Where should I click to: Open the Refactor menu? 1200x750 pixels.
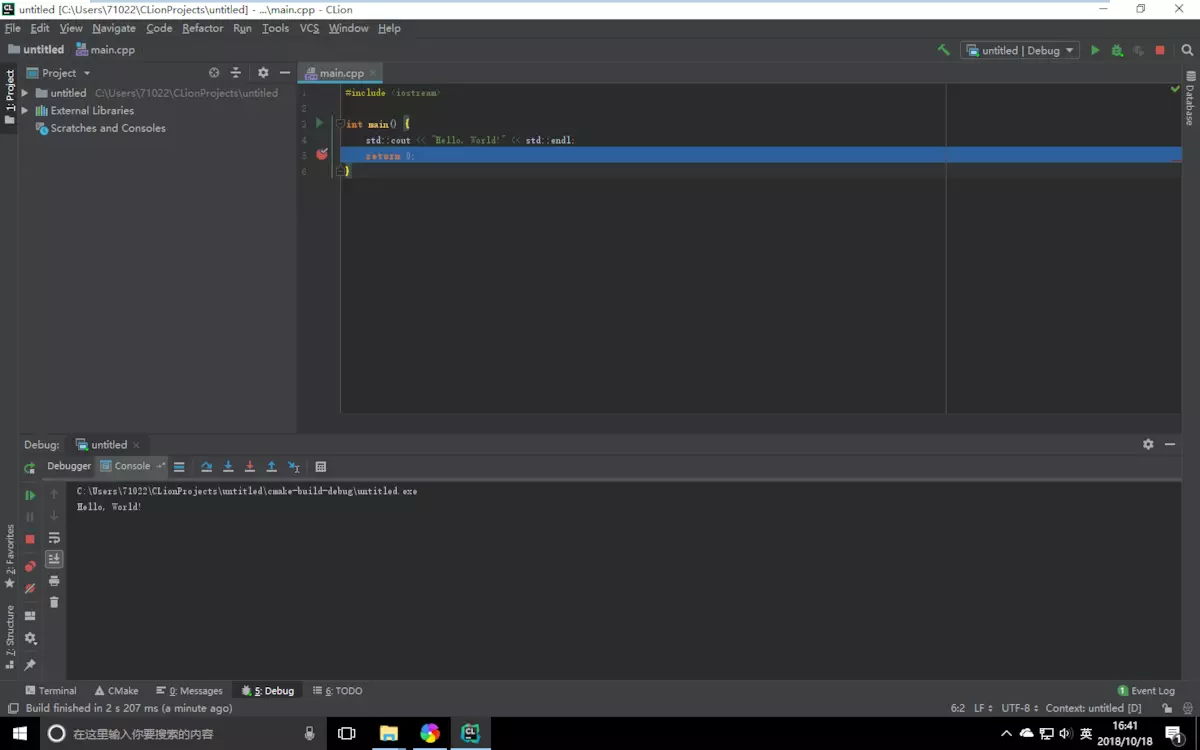pos(202,28)
